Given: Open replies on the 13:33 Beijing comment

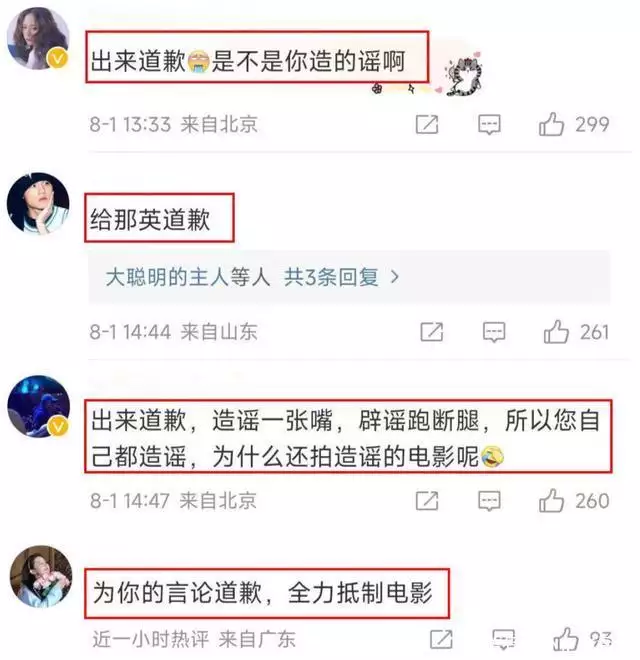Looking at the screenshot, I should 489,125.
